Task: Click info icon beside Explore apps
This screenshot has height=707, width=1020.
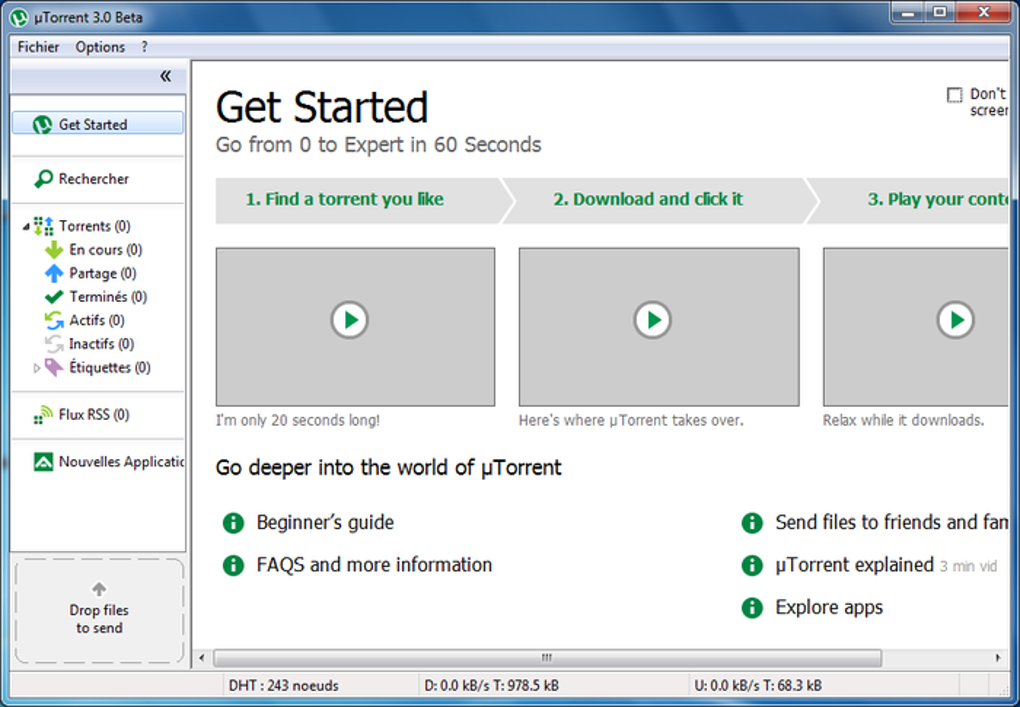Action: [752, 607]
